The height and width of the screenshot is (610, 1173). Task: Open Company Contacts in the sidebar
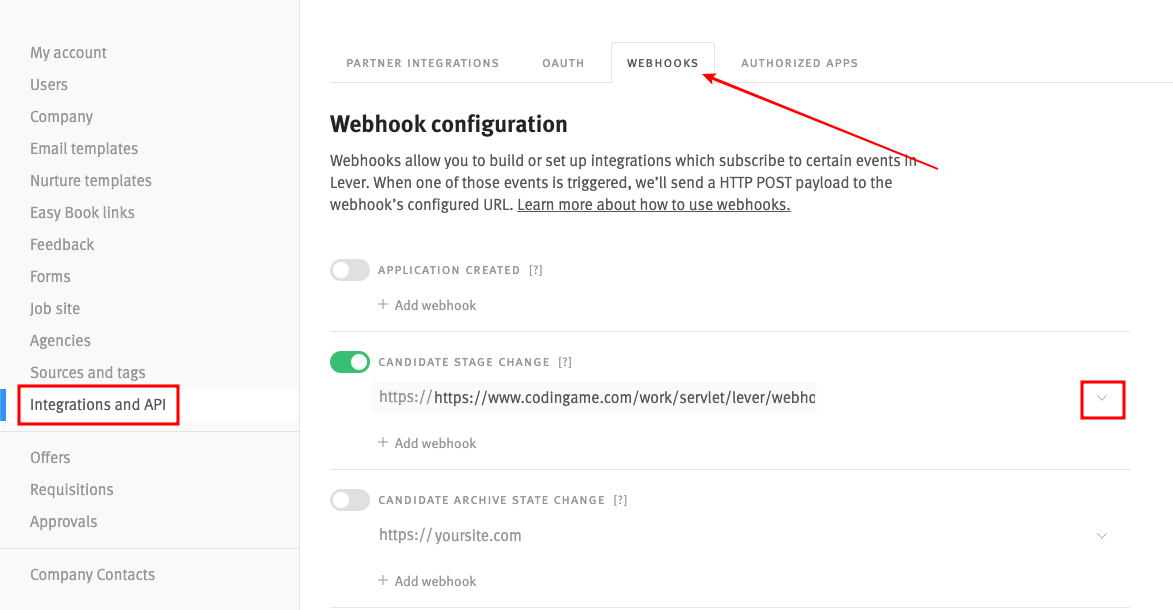click(92, 575)
